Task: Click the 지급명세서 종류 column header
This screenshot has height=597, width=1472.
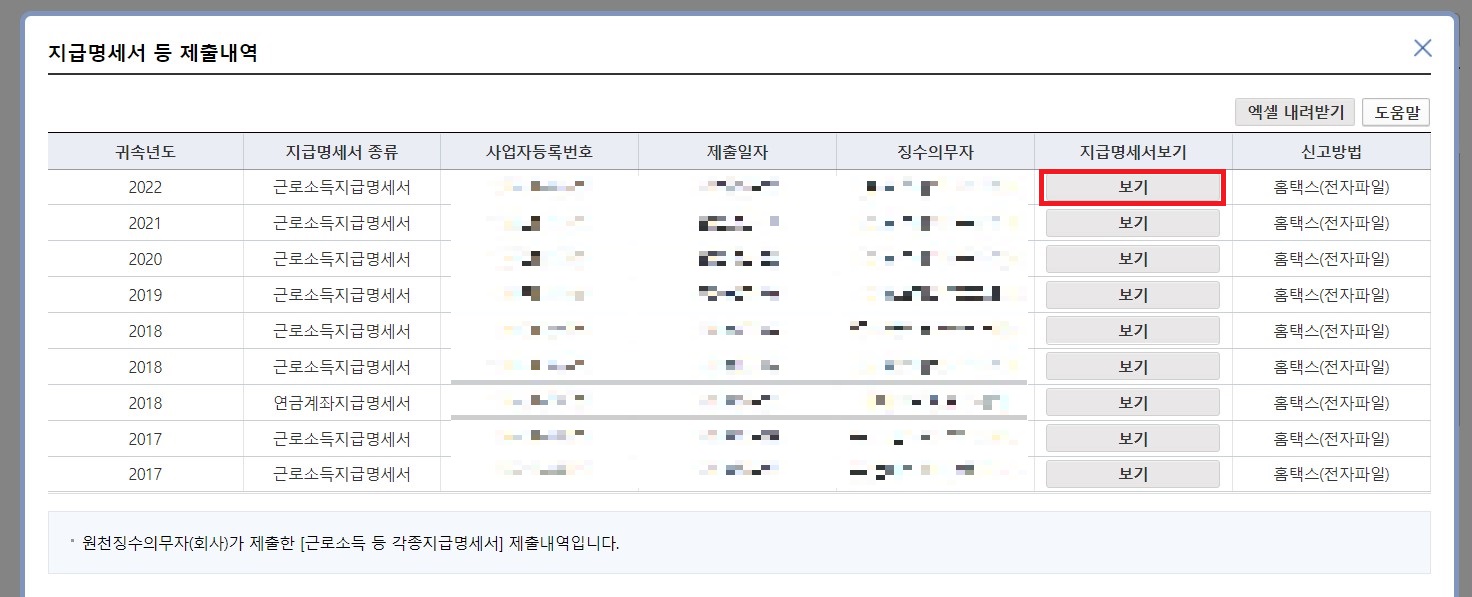Action: (344, 151)
